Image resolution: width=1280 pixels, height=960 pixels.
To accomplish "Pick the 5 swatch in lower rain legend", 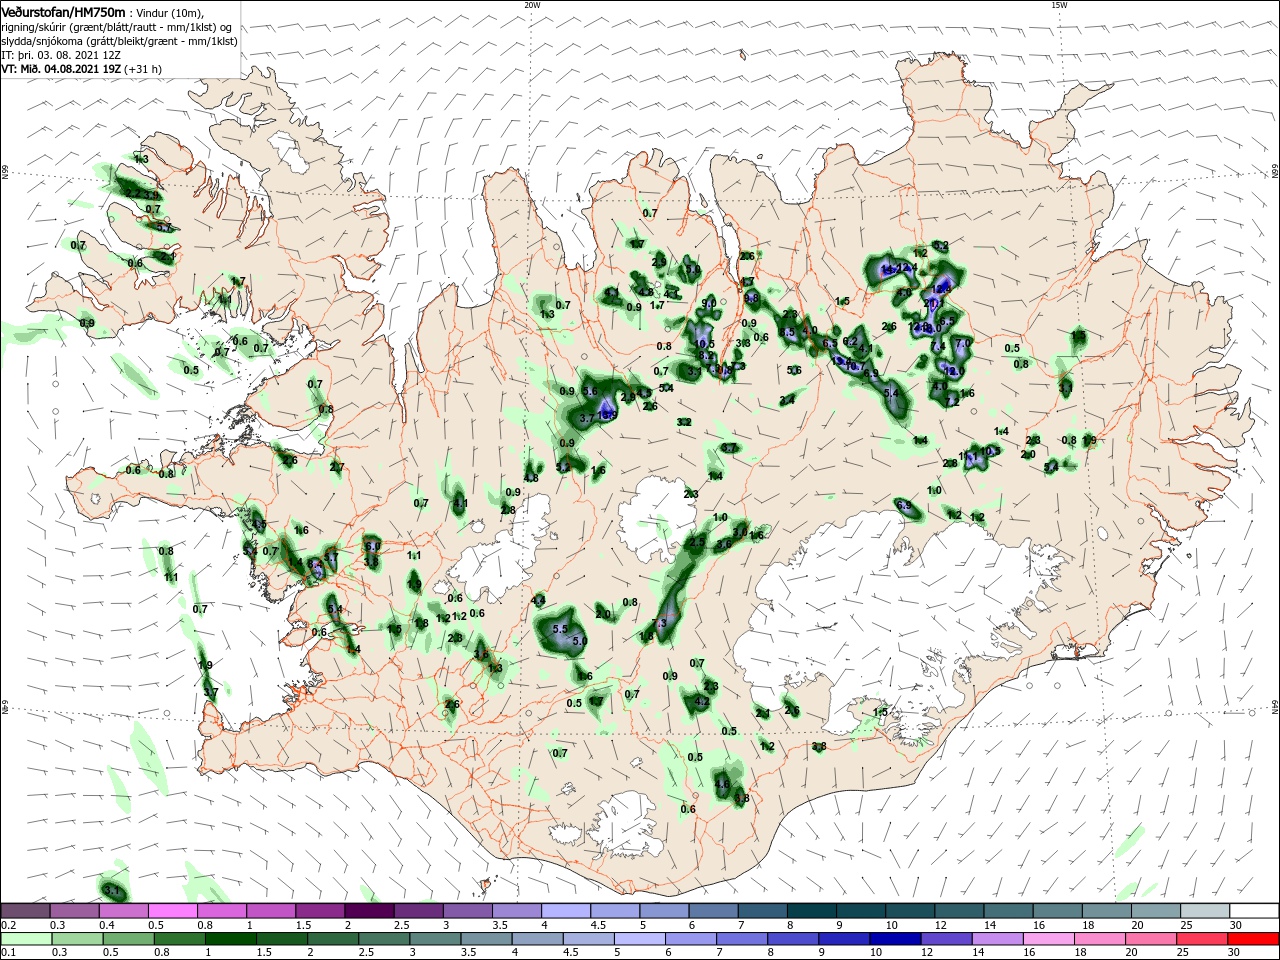I will [638, 939].
